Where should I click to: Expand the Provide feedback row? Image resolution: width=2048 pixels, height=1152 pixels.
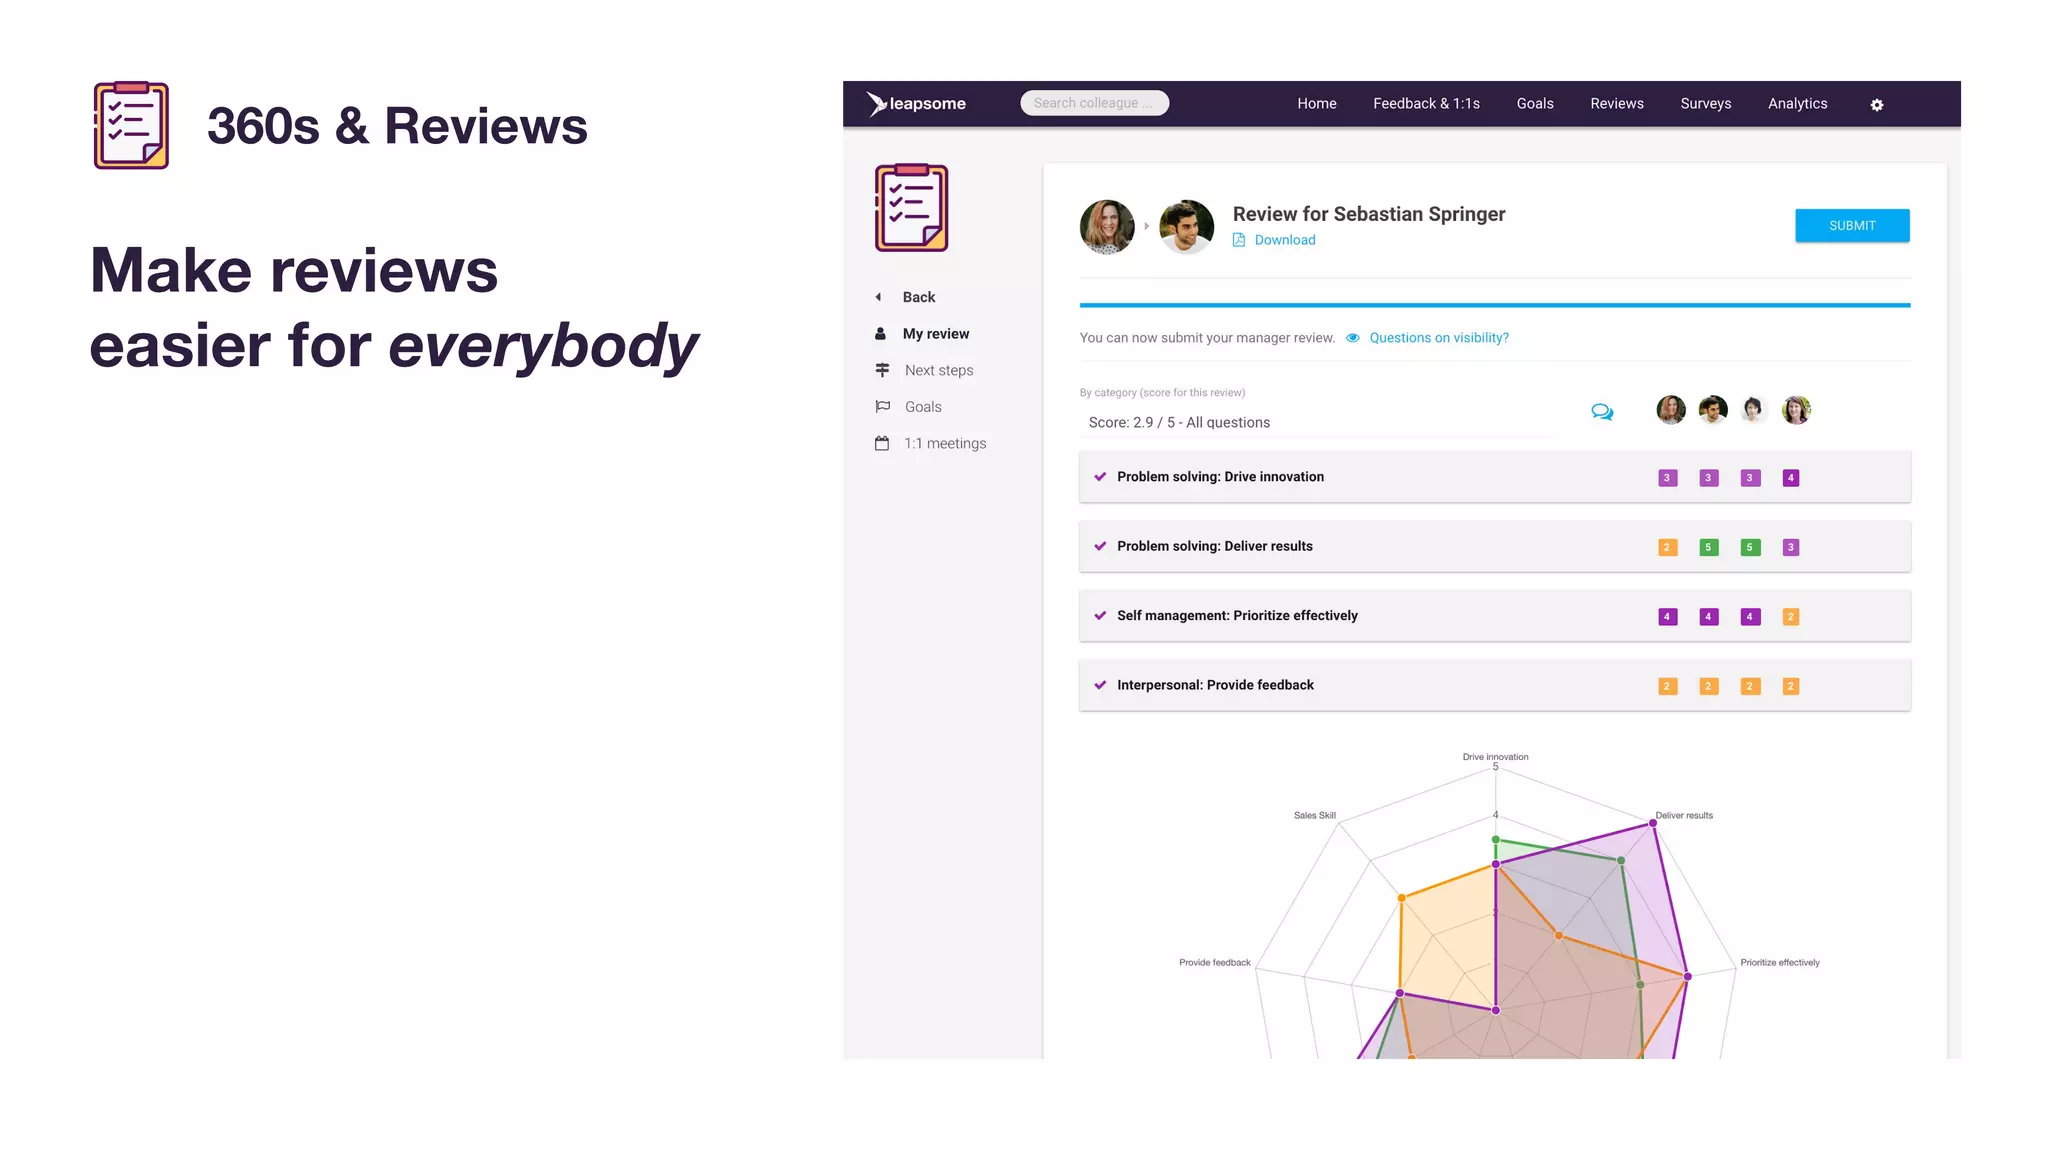[x=1215, y=685]
